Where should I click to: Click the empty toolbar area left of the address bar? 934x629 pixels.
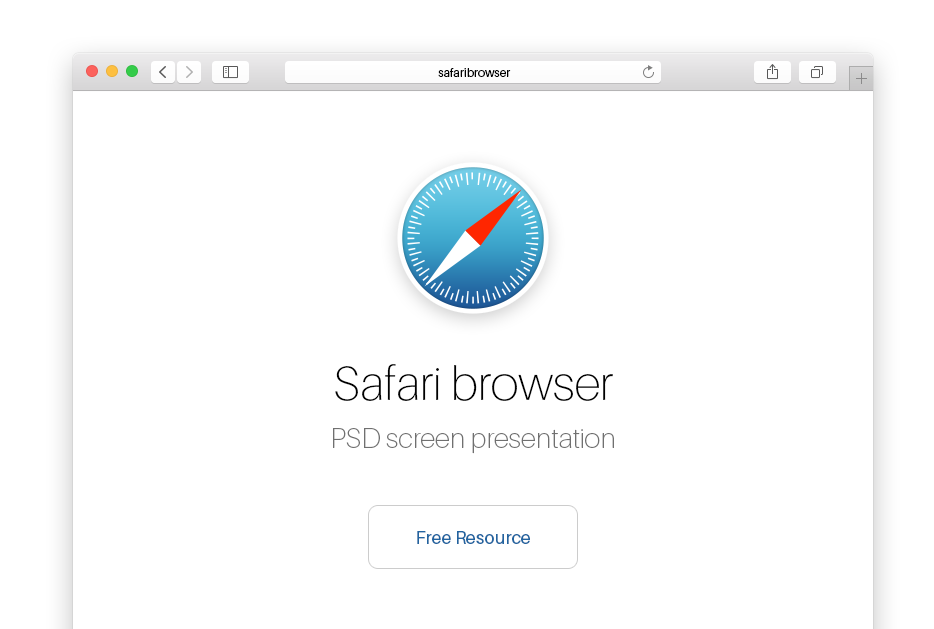point(267,72)
